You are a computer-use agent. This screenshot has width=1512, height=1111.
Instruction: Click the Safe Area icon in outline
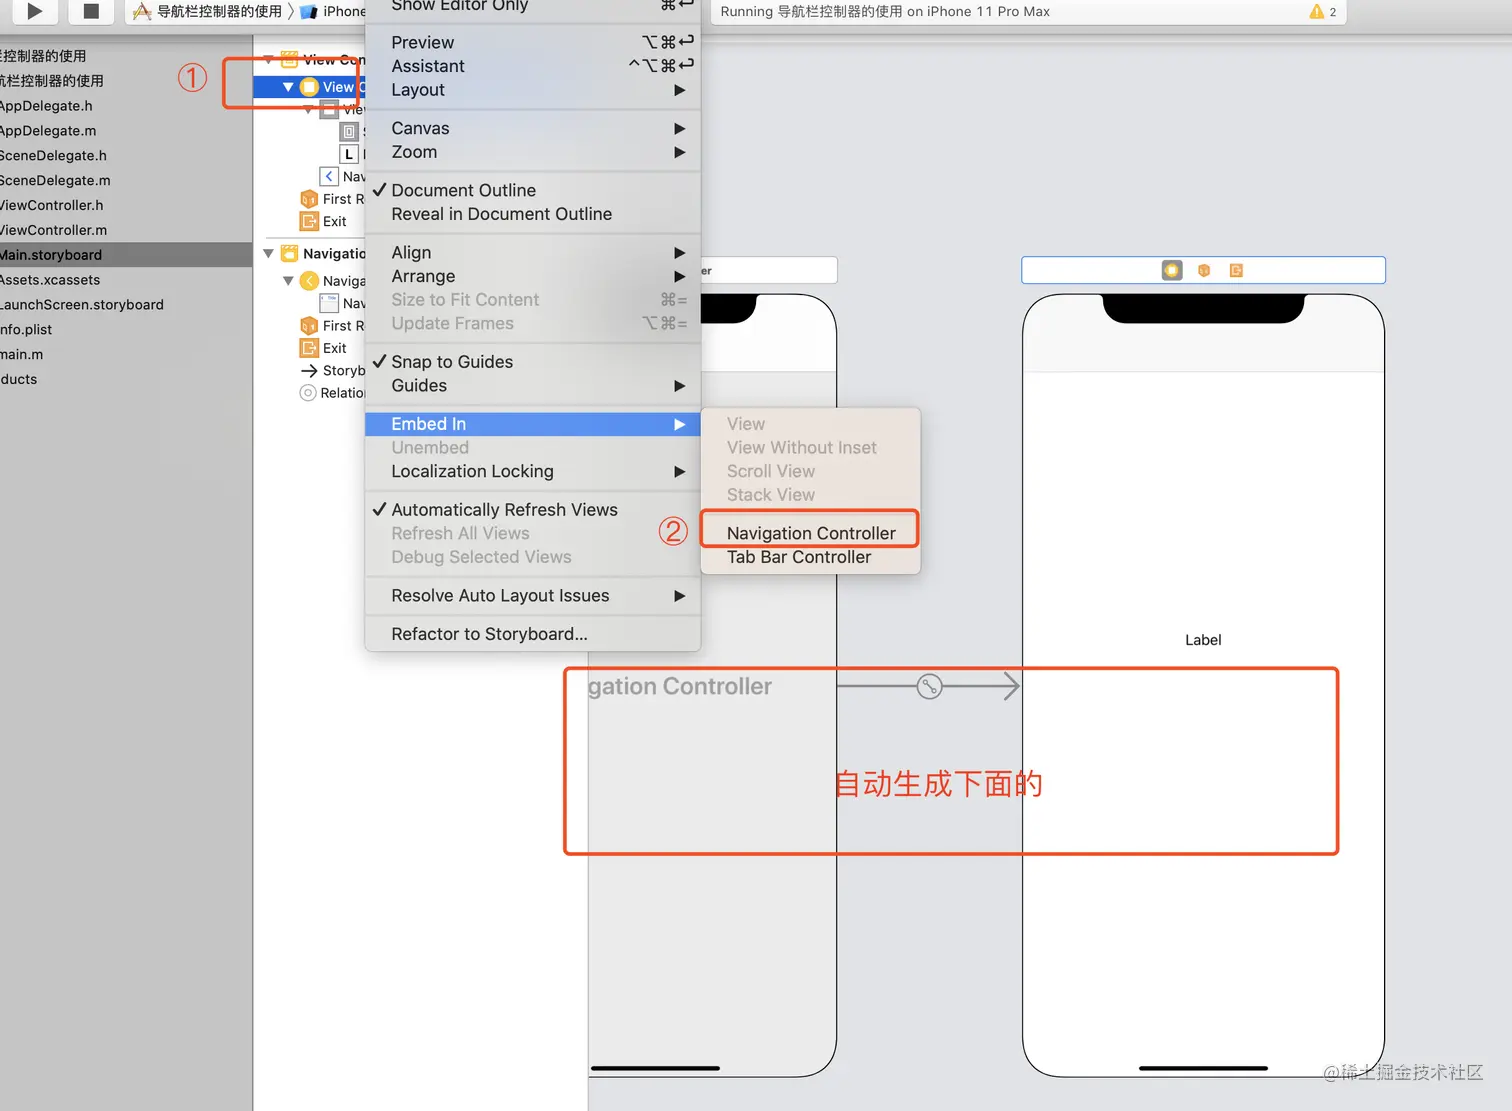click(348, 131)
